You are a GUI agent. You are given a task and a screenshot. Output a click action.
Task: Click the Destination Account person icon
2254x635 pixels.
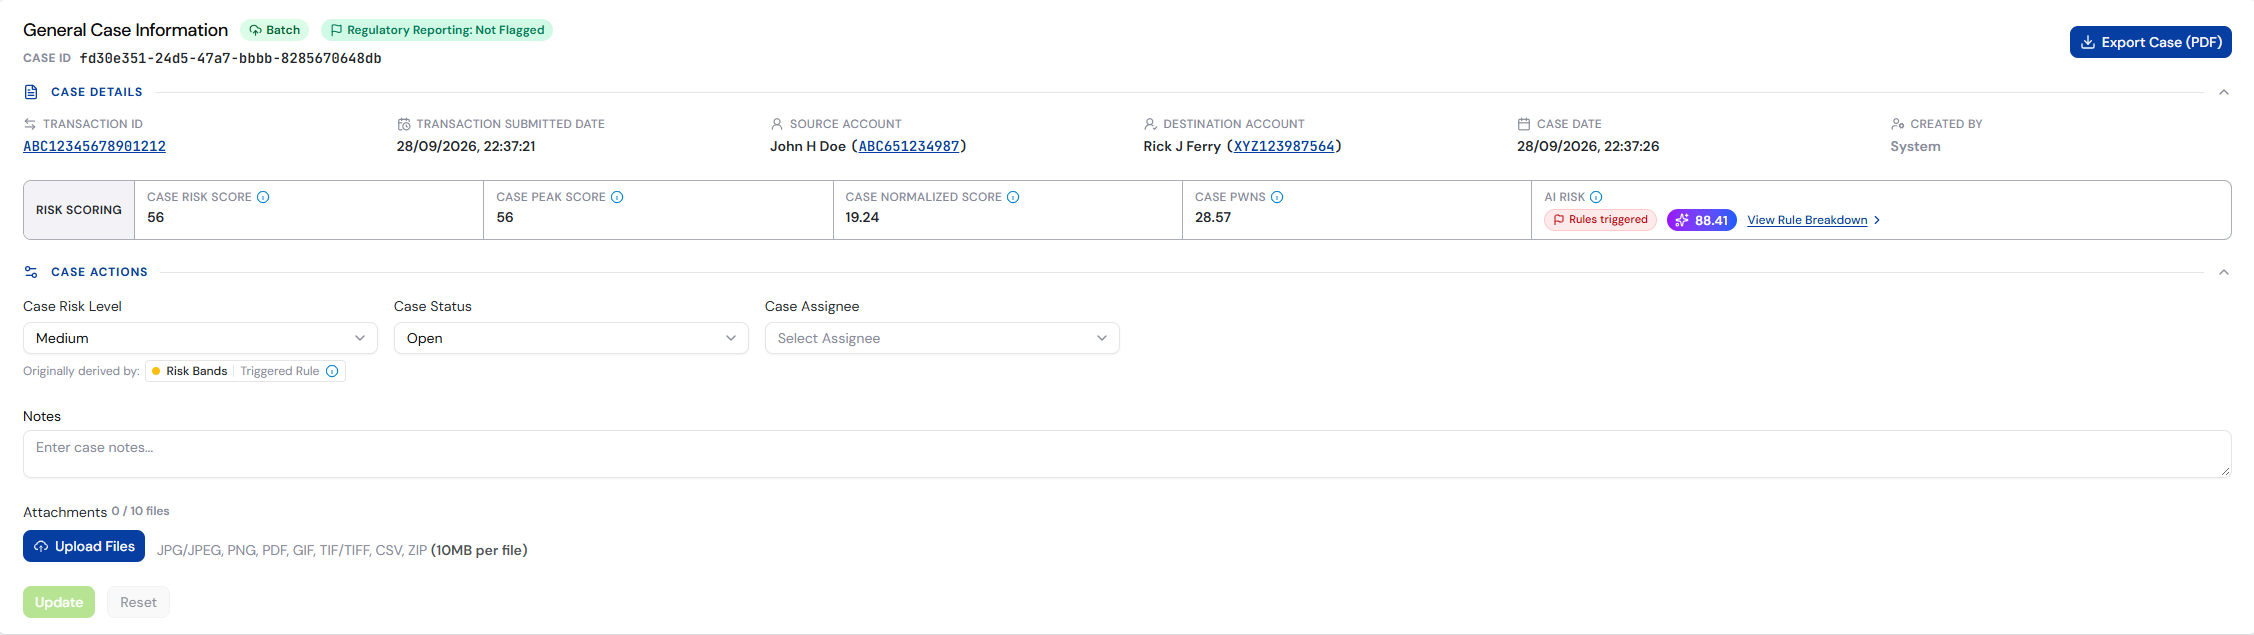(1150, 124)
